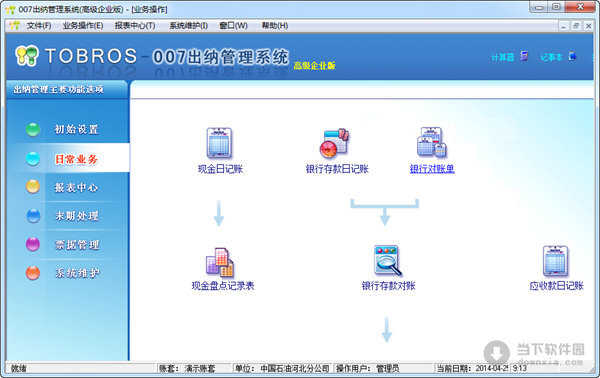Screen dimensions: 600x378
Task: Open the 应收款日记账 icon
Action: coord(556,261)
